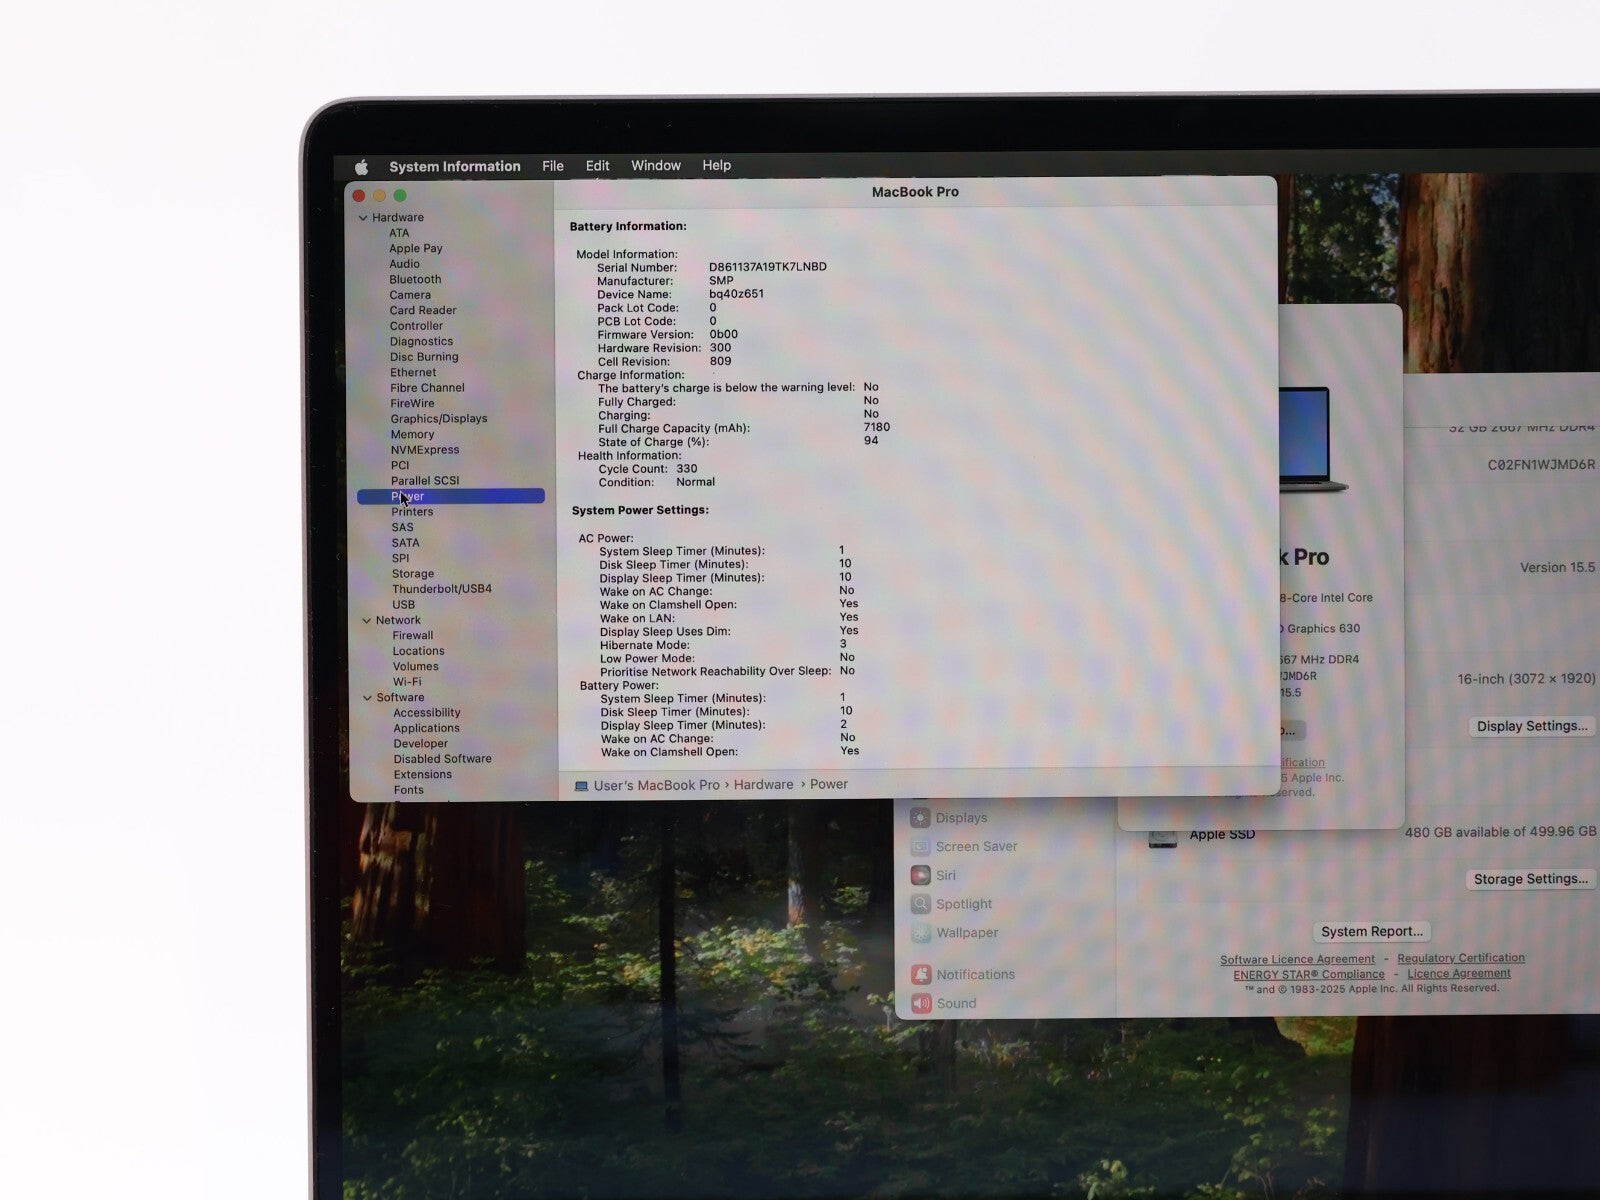Open the Window menu
Screen dimensions: 1600x1200
656,165
